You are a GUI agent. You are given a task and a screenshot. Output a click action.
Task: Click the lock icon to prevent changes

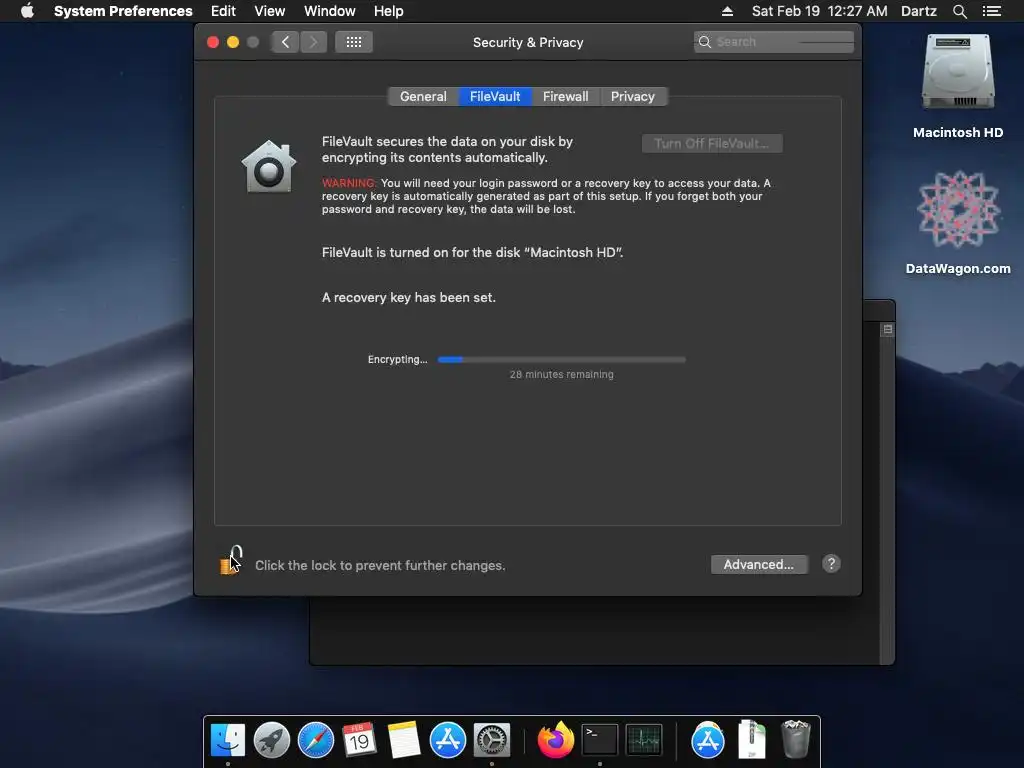230,561
